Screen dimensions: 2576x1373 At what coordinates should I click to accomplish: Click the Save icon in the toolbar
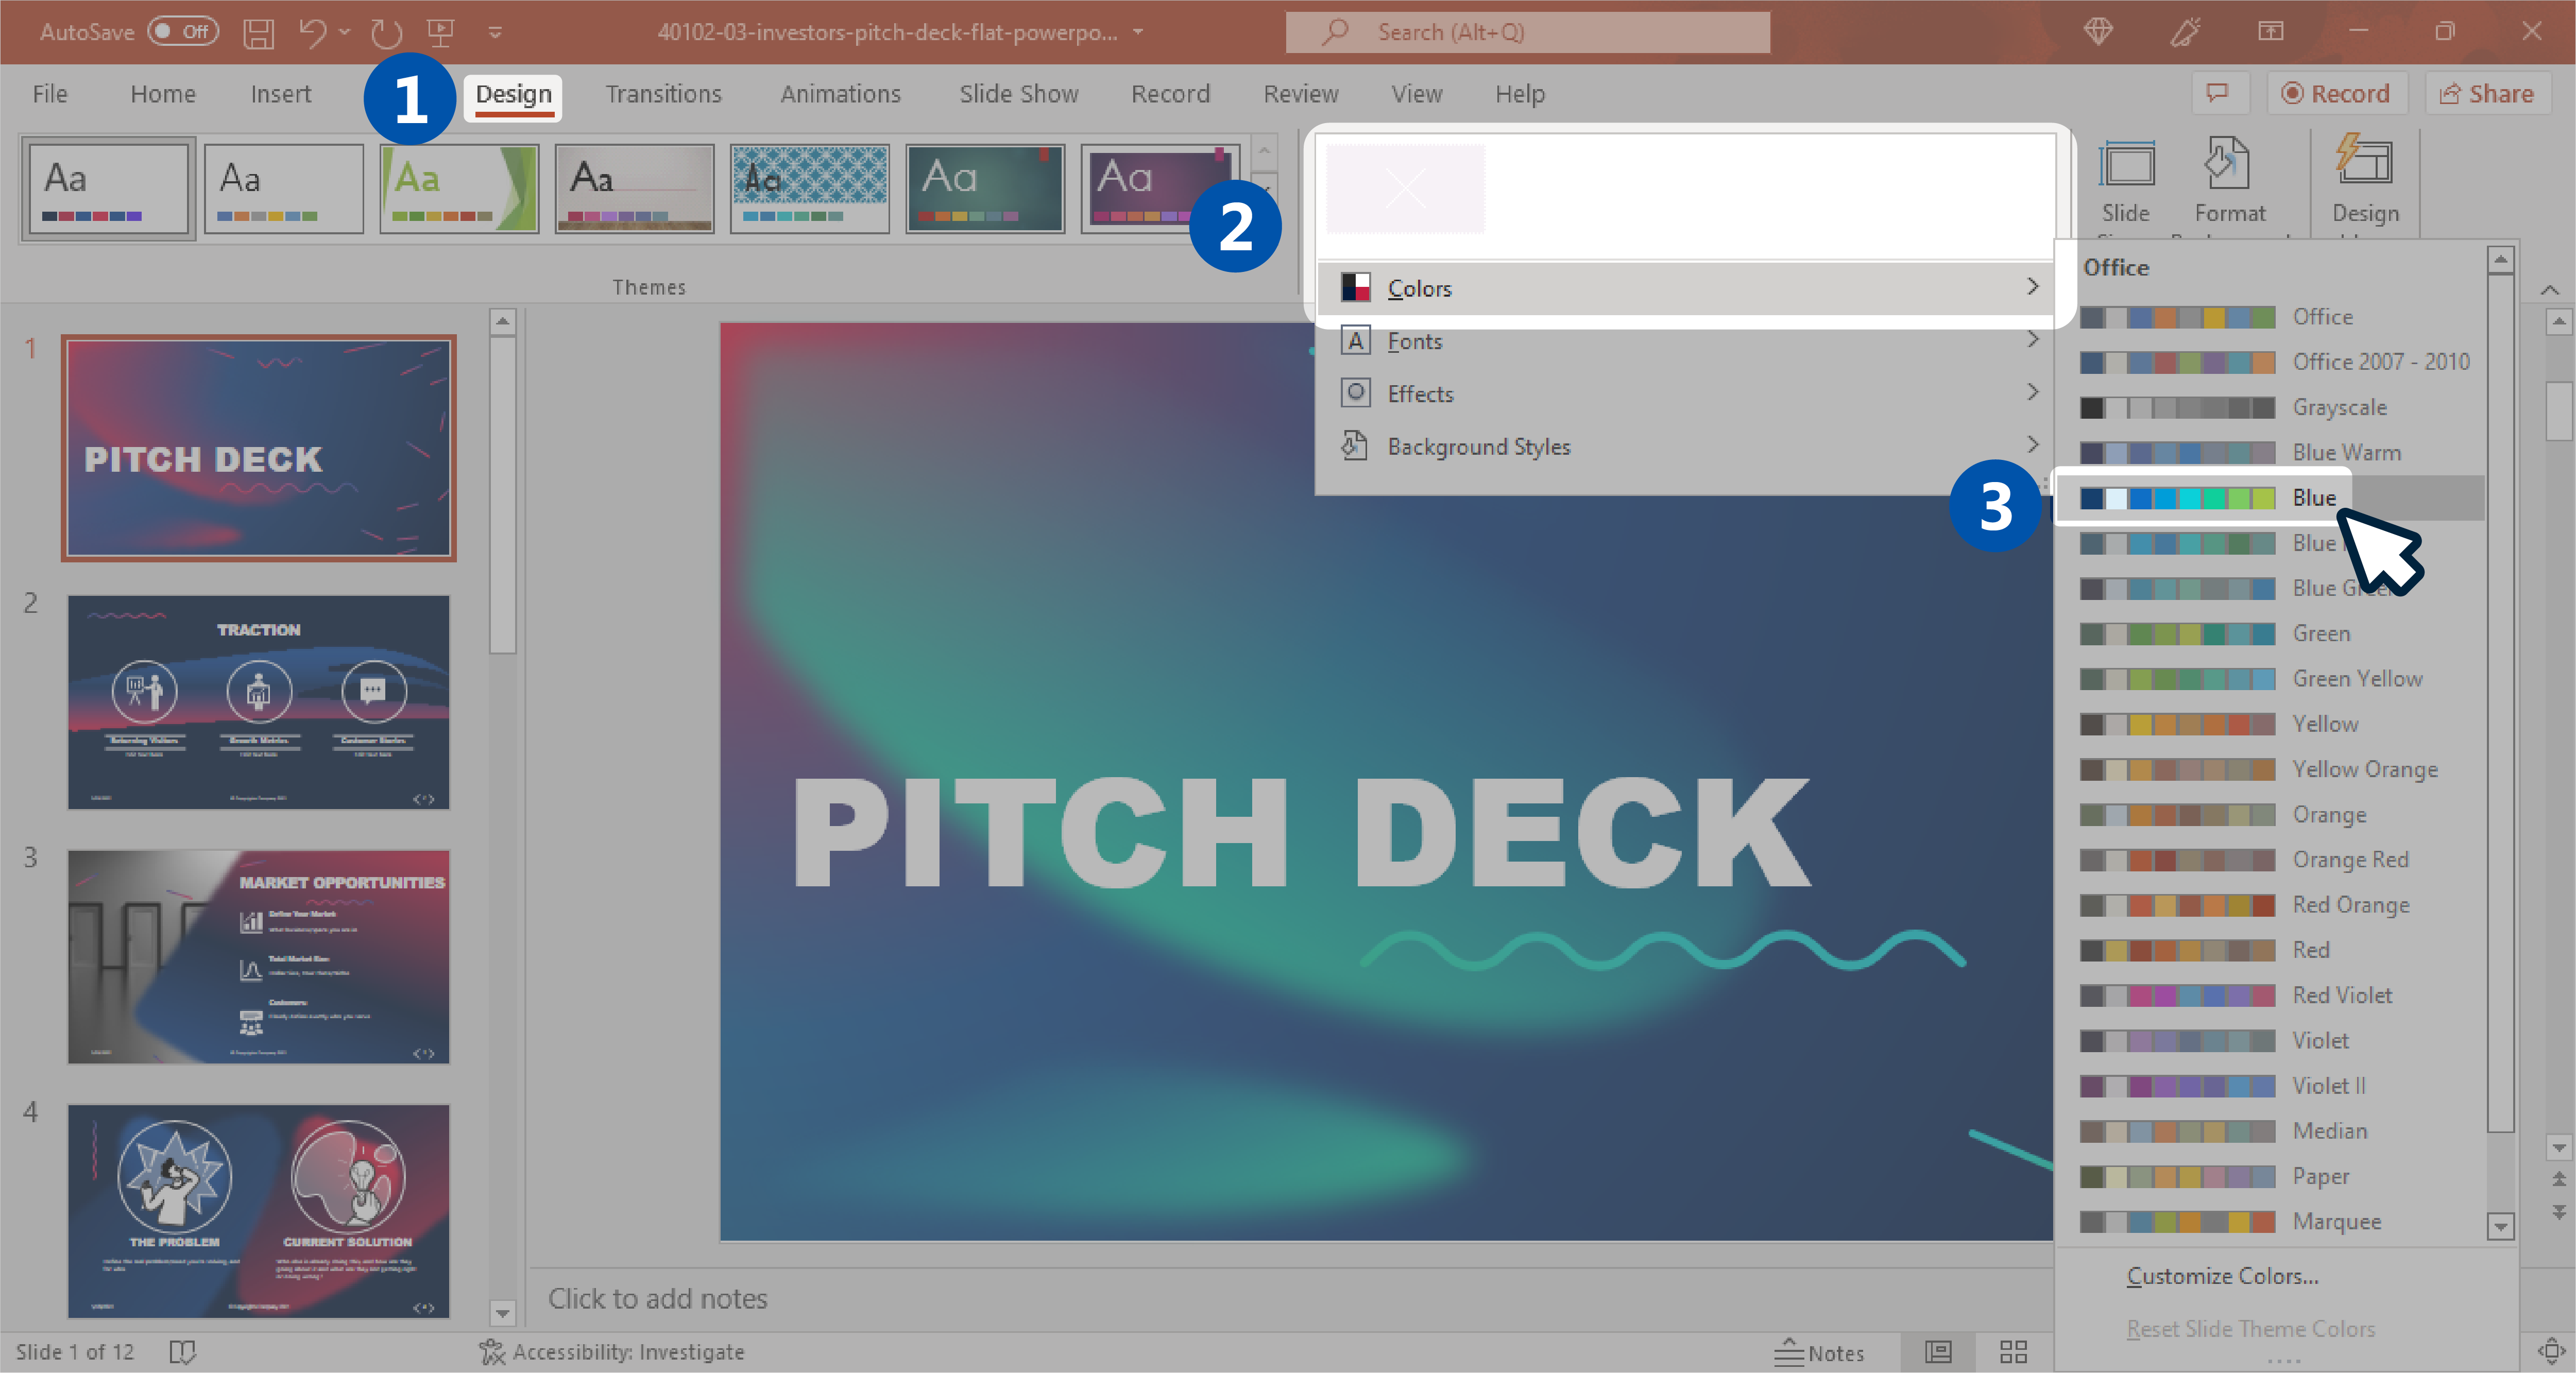(x=262, y=31)
